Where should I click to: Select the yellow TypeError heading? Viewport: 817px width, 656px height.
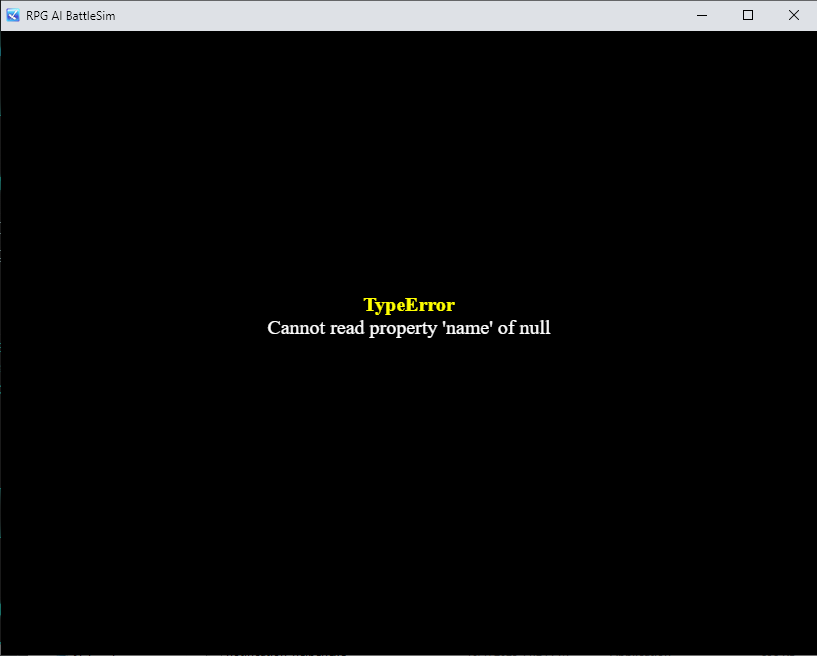408,305
